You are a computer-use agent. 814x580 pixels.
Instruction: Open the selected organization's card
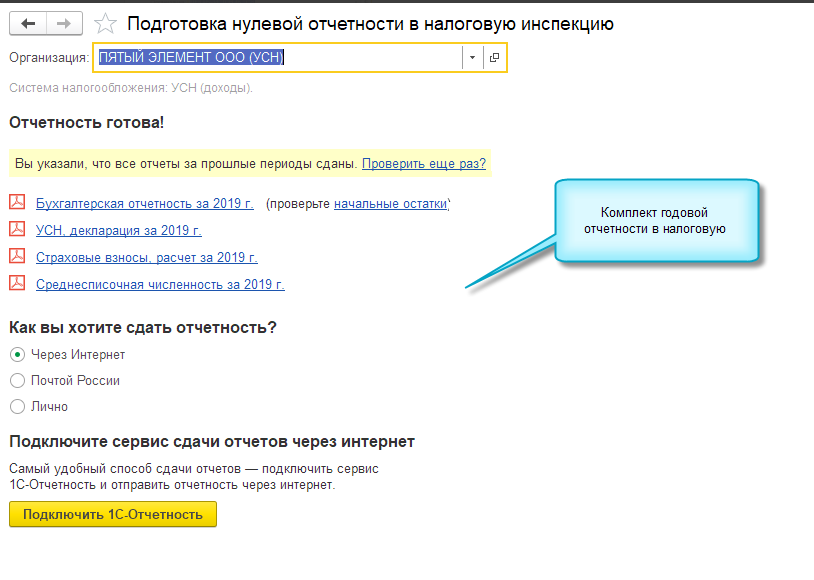point(494,57)
